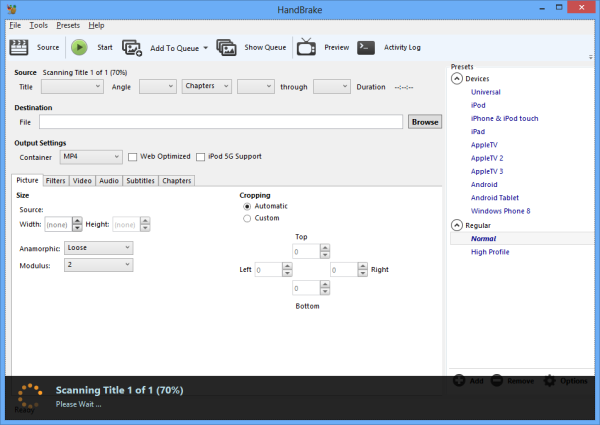
Task: Collapse the Devices presets group
Action: pyautogui.click(x=457, y=79)
